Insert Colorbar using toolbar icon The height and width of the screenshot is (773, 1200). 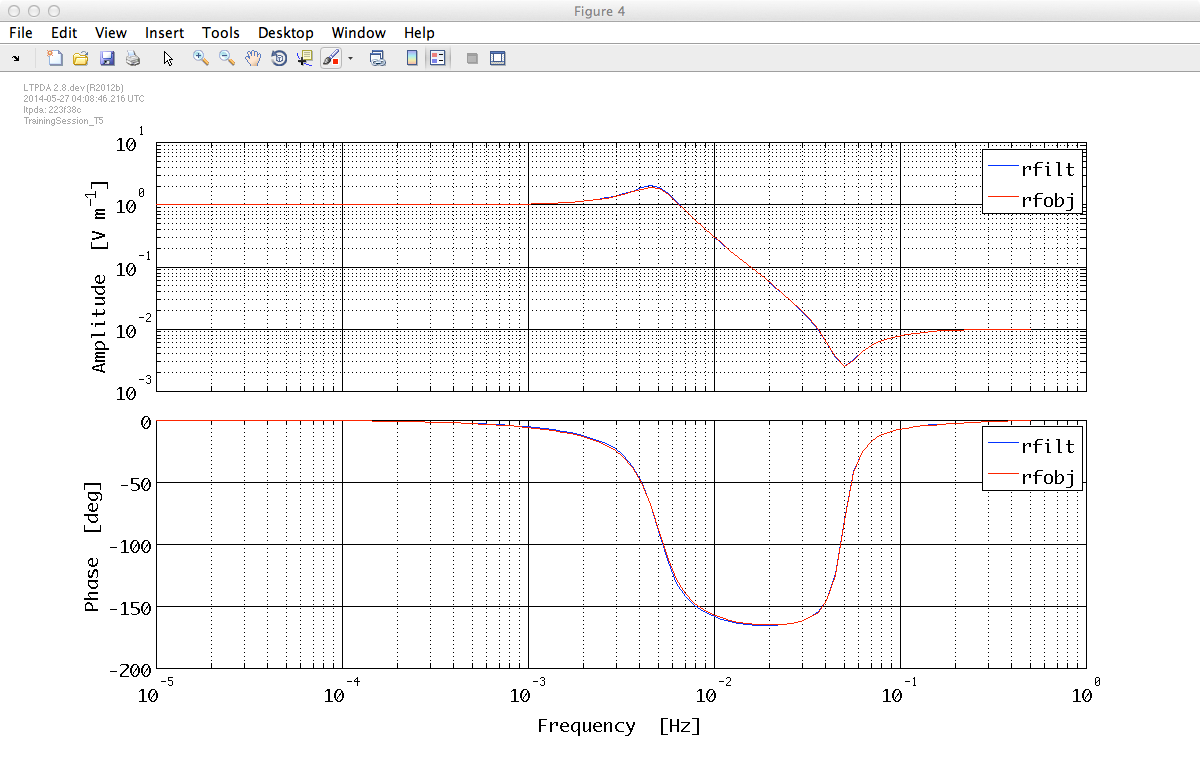412,58
